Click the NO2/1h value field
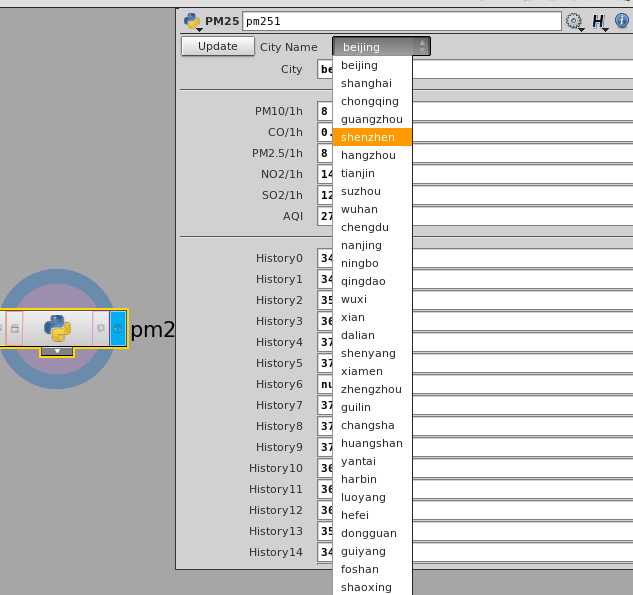Screen dimensions: 633x595 pyautogui.click(x=475, y=174)
